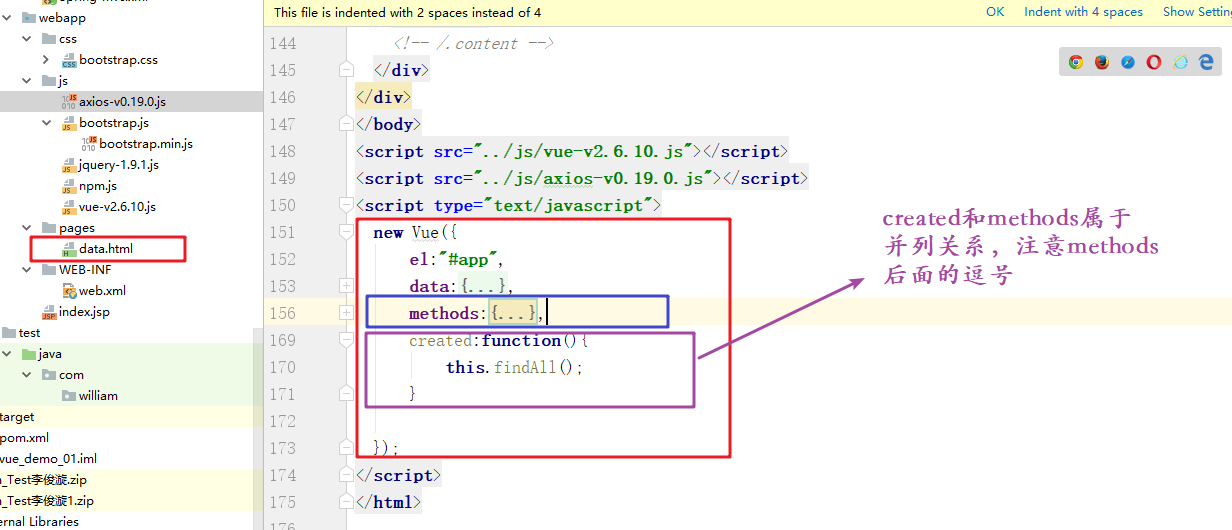Collapse fold marker at line 145
This screenshot has width=1232, height=530.
point(346,70)
